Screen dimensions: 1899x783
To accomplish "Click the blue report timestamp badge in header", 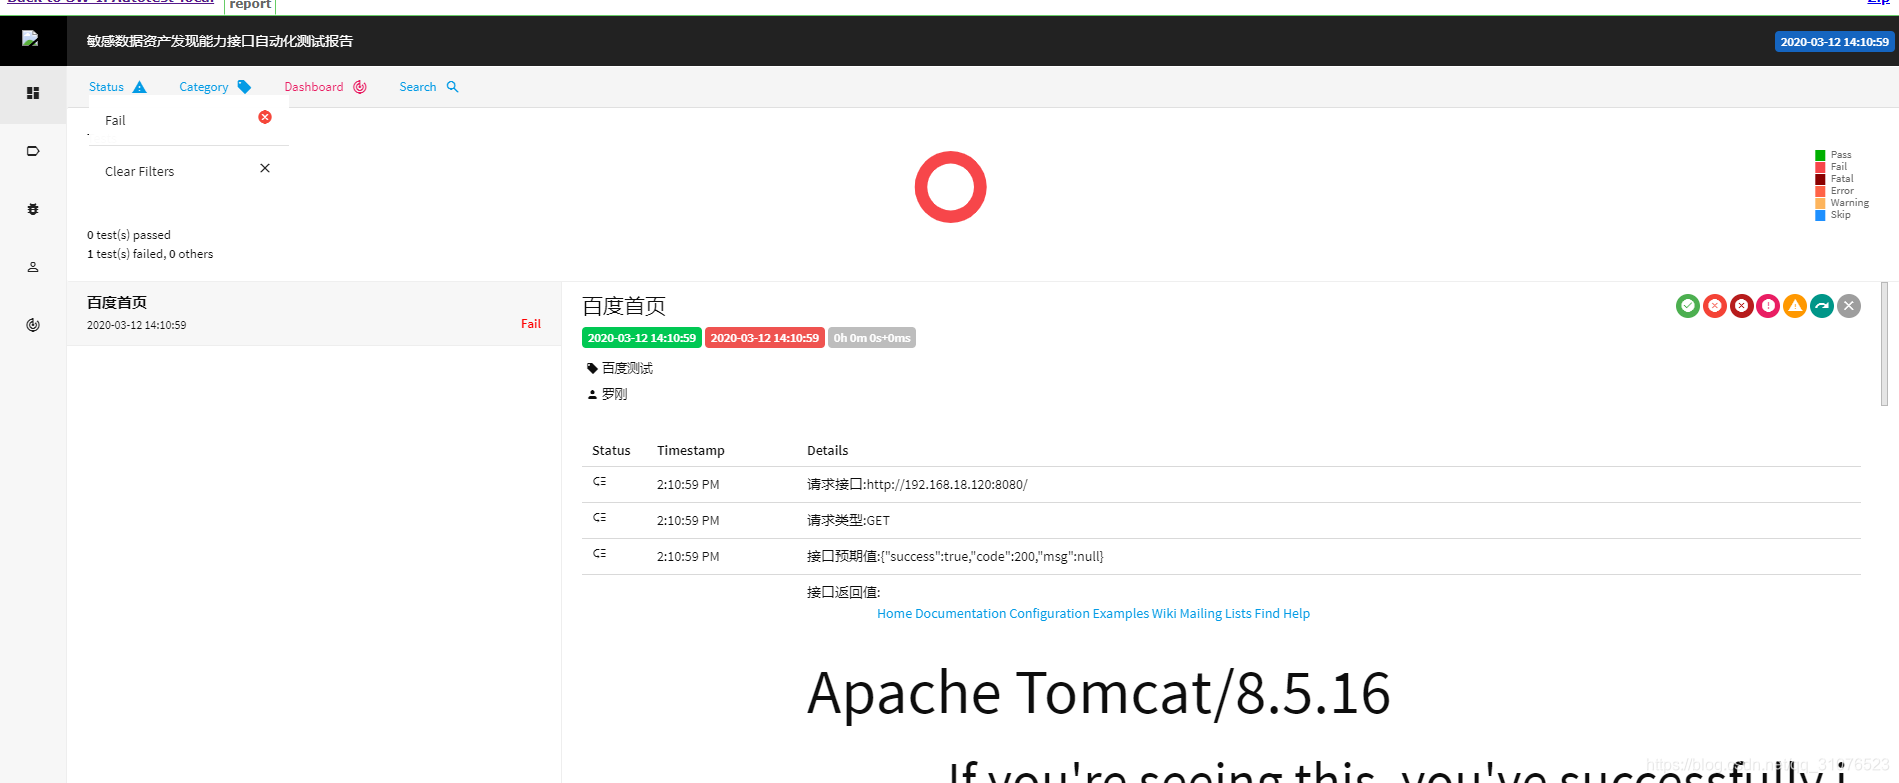I will (1834, 42).
